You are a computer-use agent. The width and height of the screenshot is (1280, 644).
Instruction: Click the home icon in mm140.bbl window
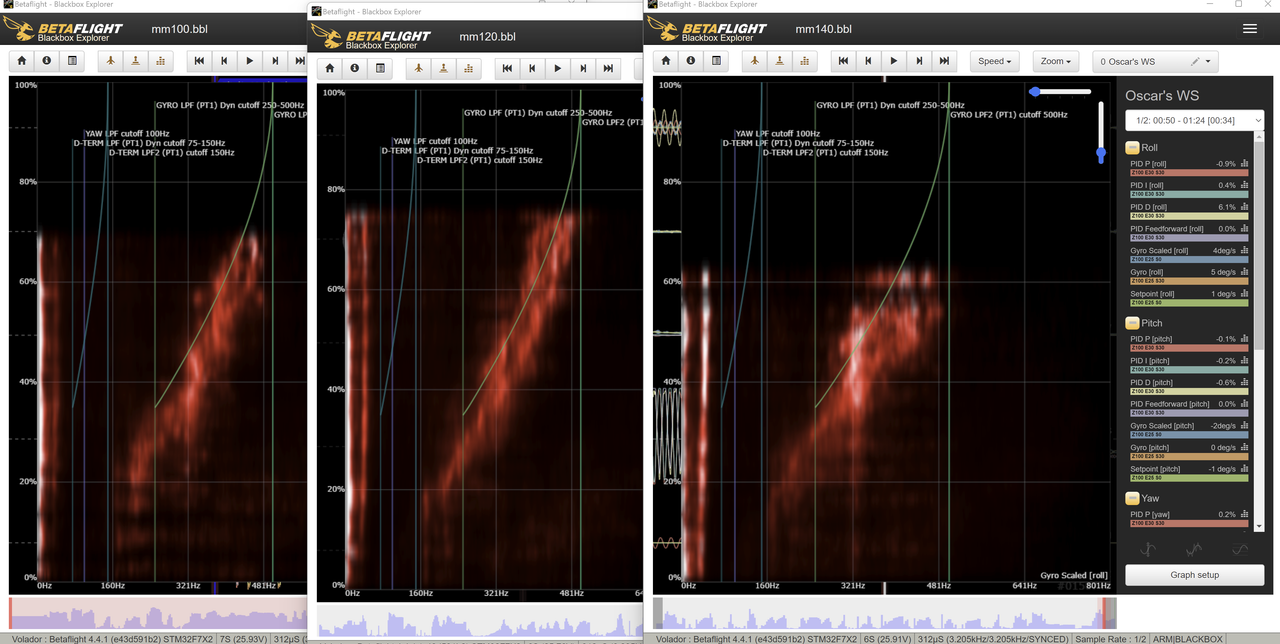(x=666, y=61)
